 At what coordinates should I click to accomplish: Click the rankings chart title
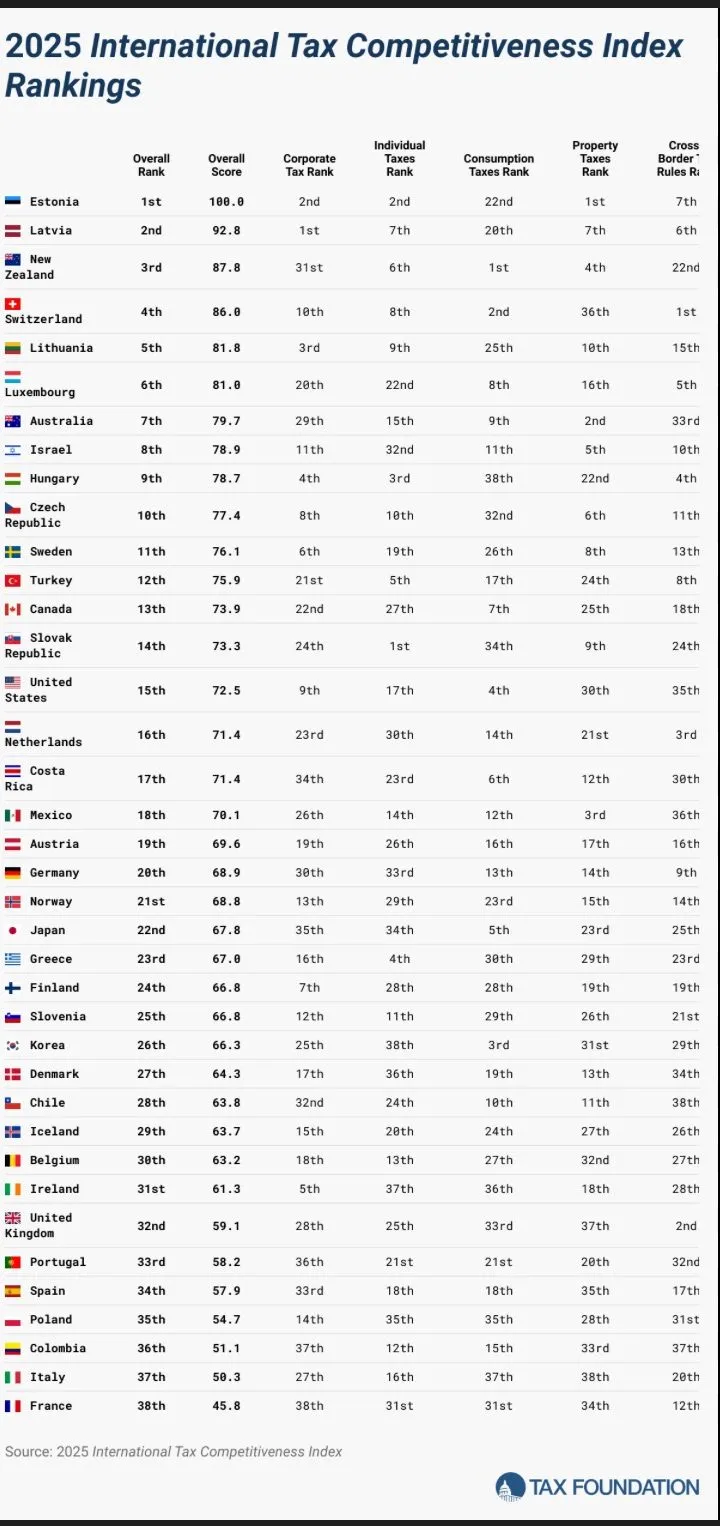click(344, 65)
